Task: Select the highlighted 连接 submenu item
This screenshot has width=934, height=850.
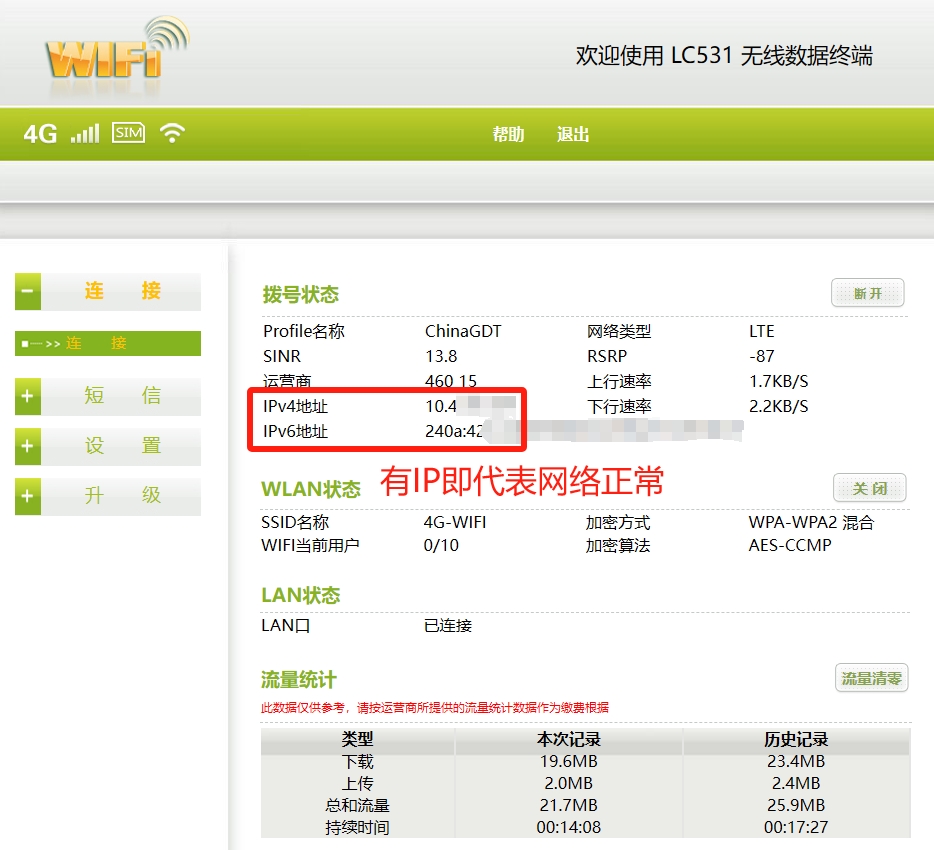Action: click(x=108, y=343)
